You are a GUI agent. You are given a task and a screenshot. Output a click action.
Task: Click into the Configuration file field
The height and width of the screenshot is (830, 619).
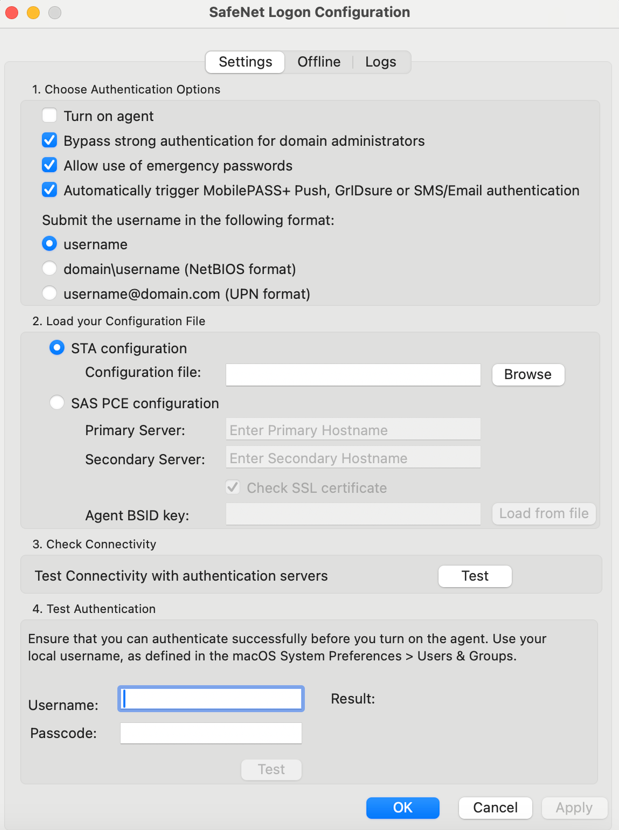(353, 374)
